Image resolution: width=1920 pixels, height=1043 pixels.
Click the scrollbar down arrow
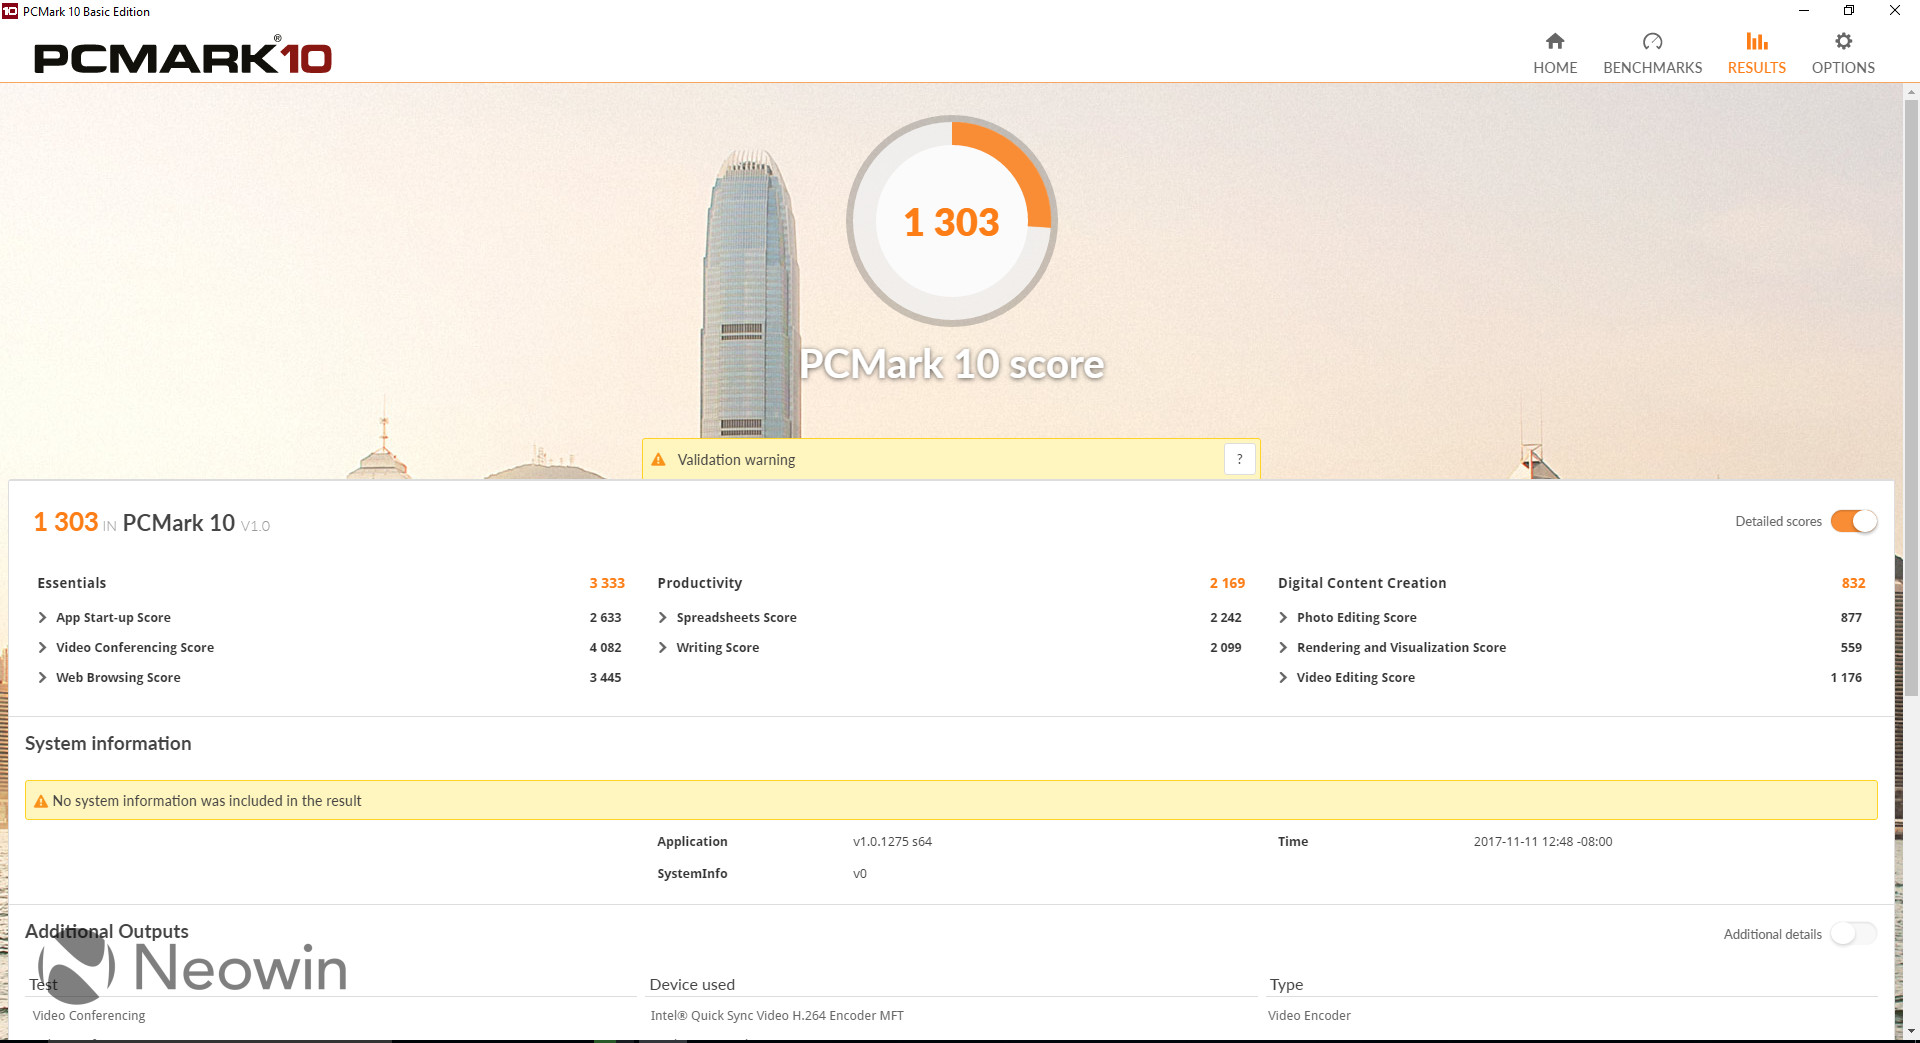(x=1911, y=1030)
